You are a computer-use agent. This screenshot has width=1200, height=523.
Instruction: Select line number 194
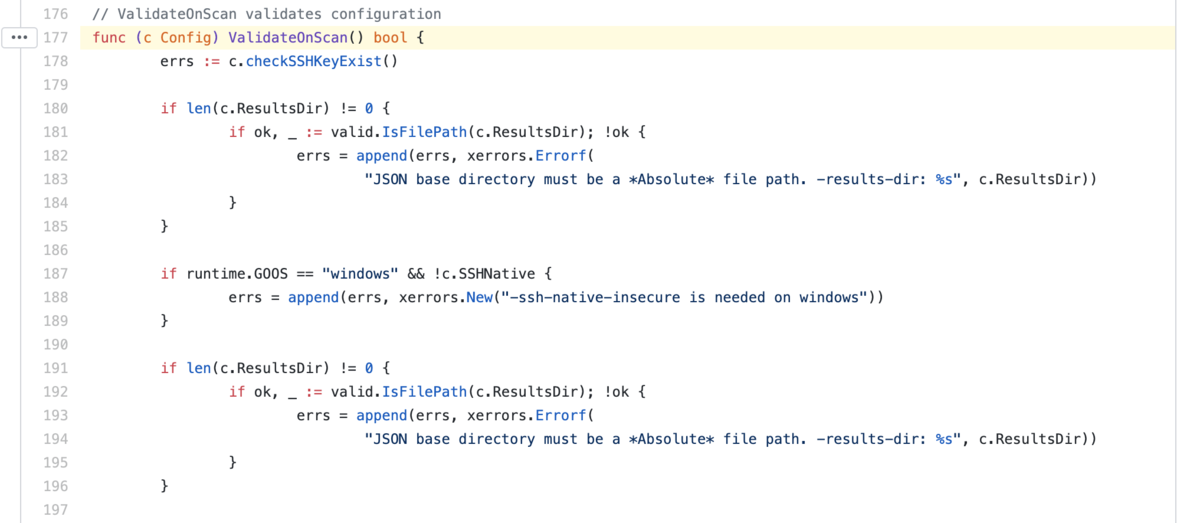56,439
